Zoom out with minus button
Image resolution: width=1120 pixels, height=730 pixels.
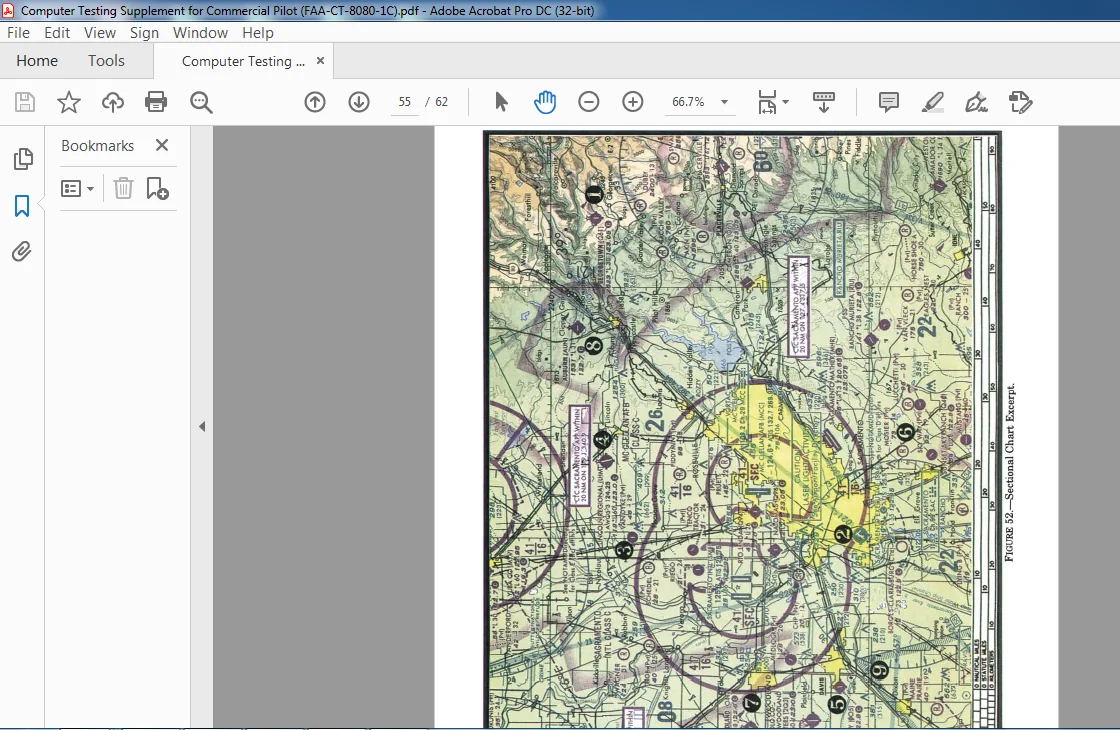coord(589,102)
